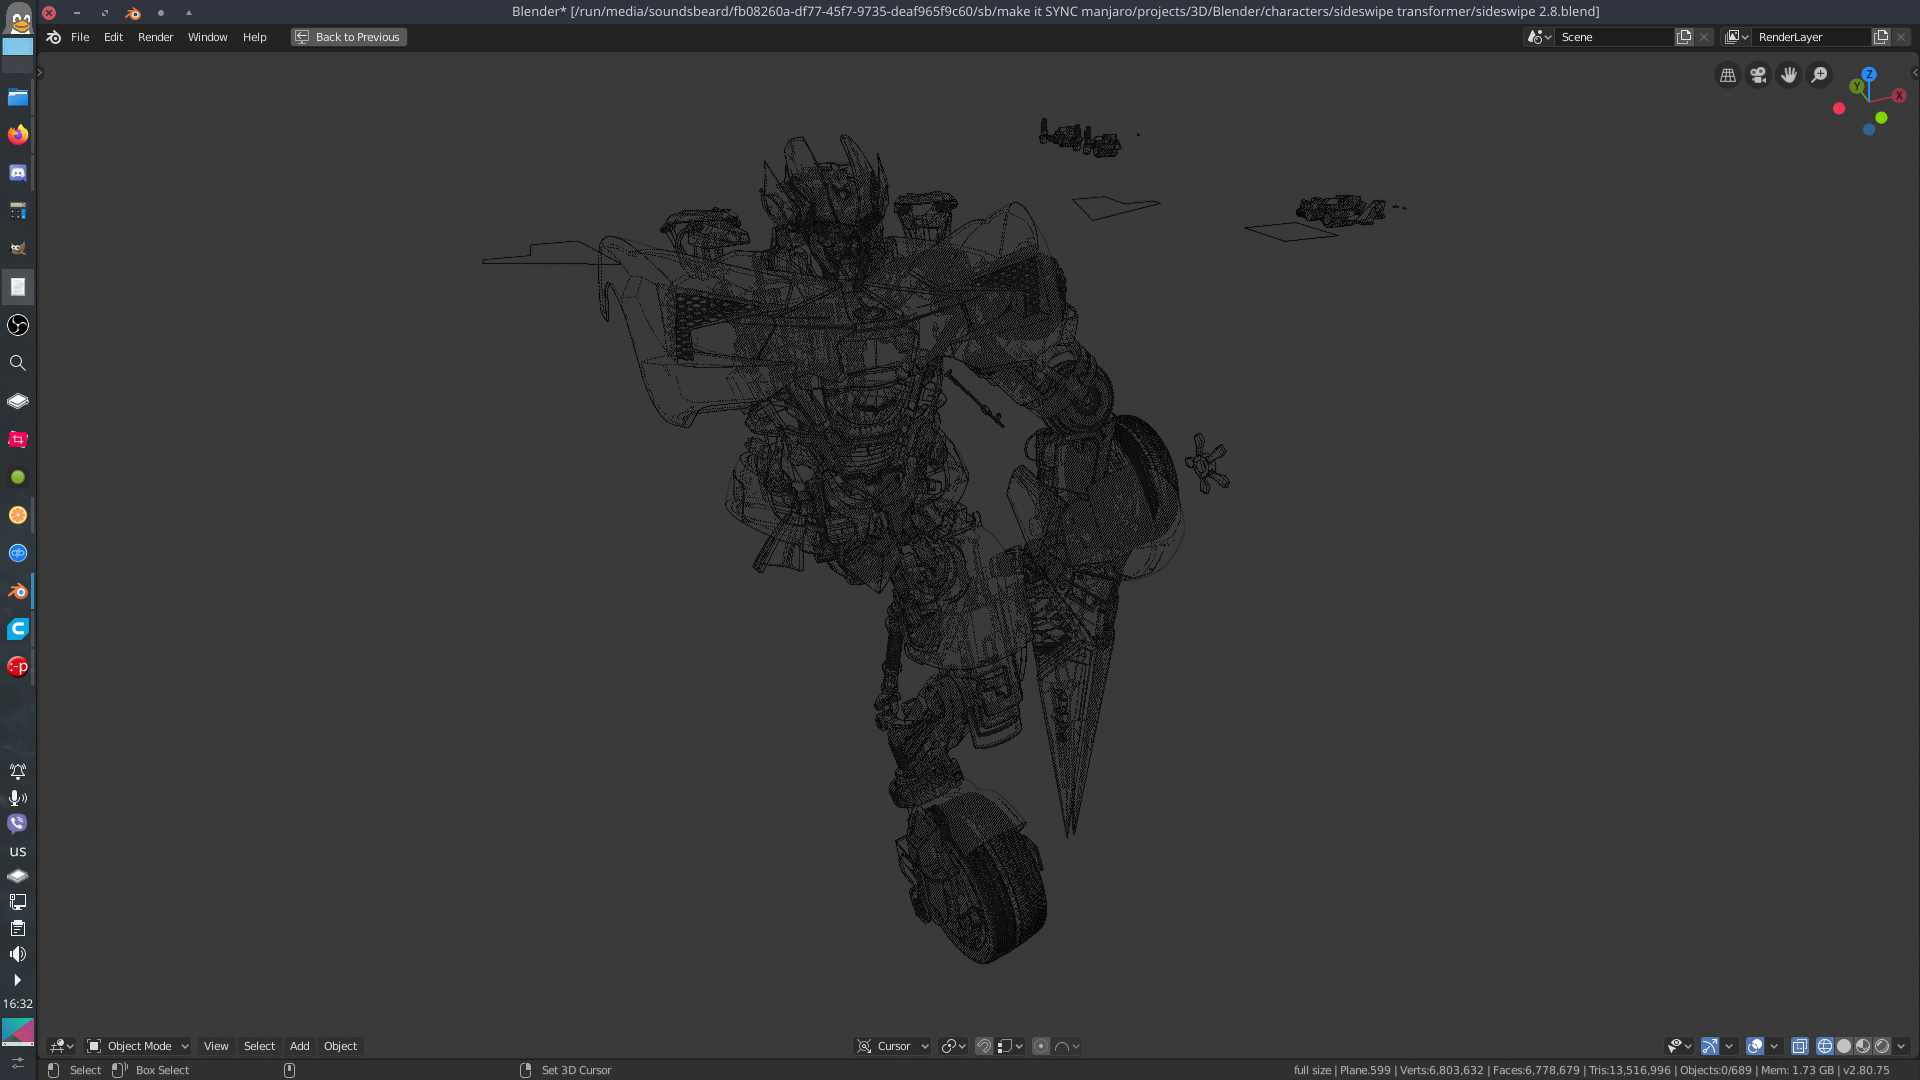Expand the right sidebar arrow
1920x1080 pixels.
(1914, 73)
